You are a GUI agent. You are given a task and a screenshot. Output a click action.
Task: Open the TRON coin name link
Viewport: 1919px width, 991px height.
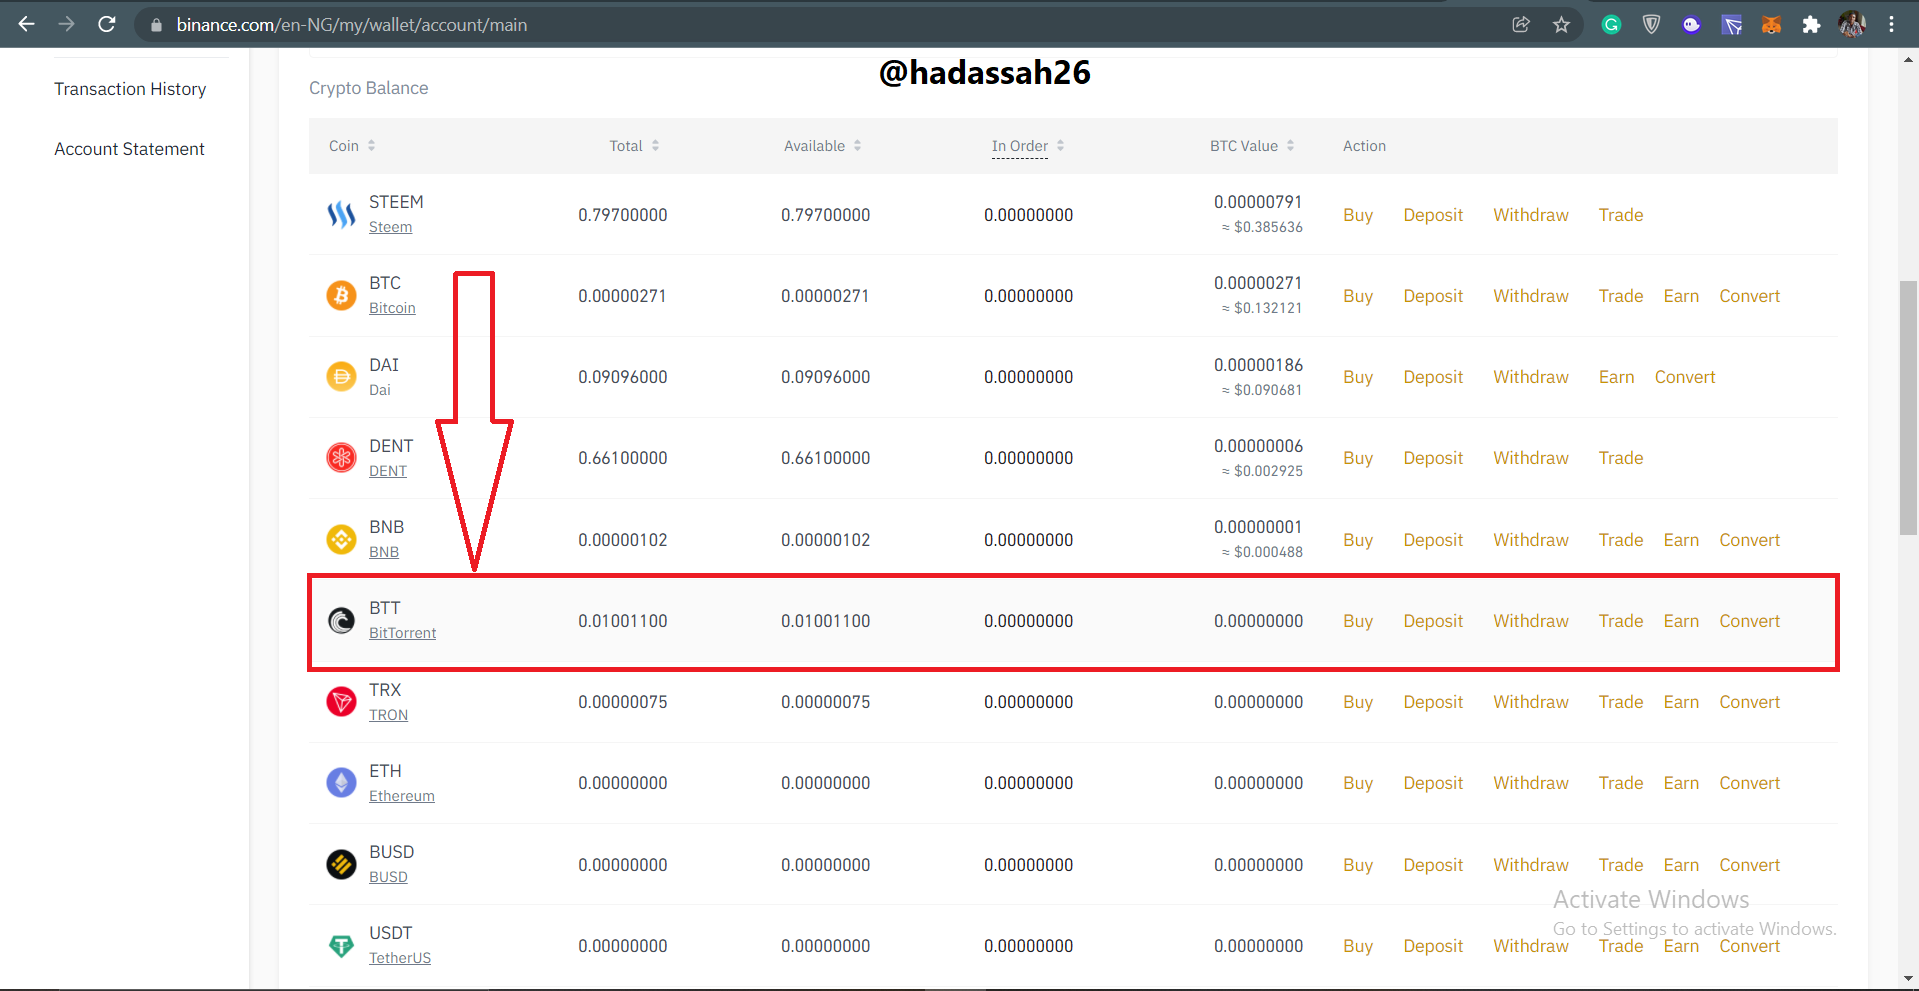(388, 715)
